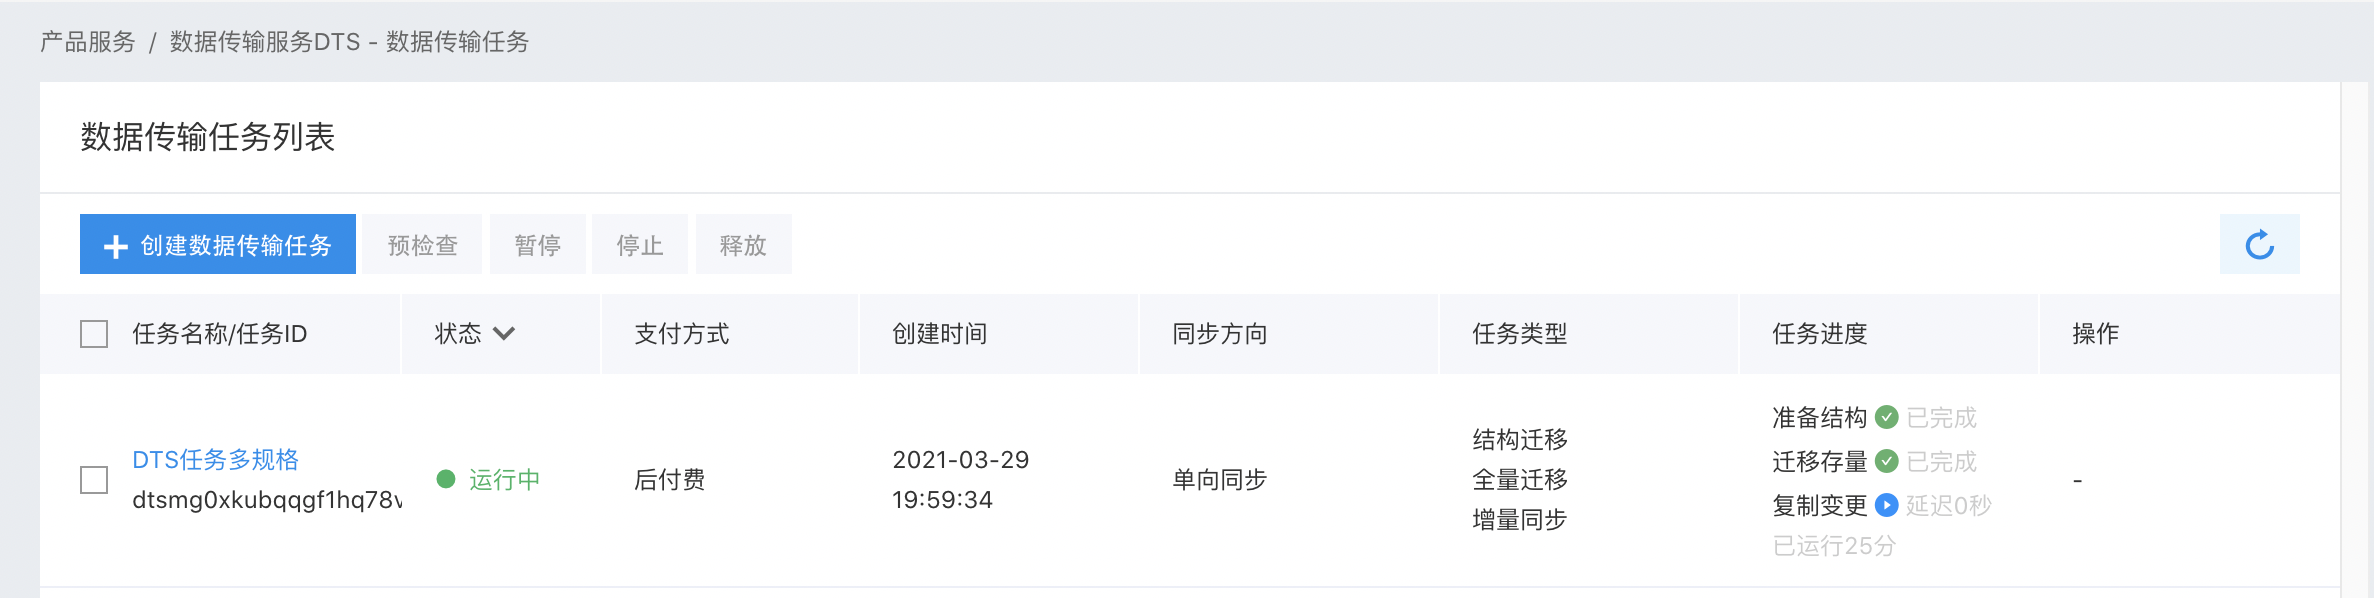Click the green 运行中 status dot
This screenshot has width=2374, height=598.
(x=446, y=479)
